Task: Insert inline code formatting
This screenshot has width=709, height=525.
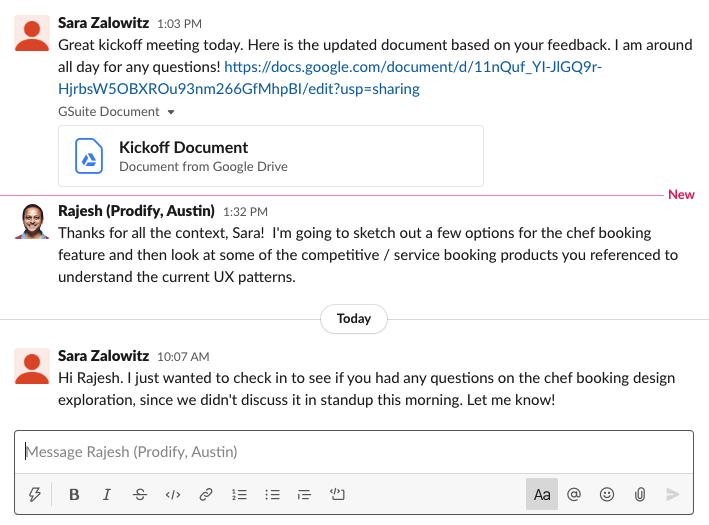Action: (173, 494)
